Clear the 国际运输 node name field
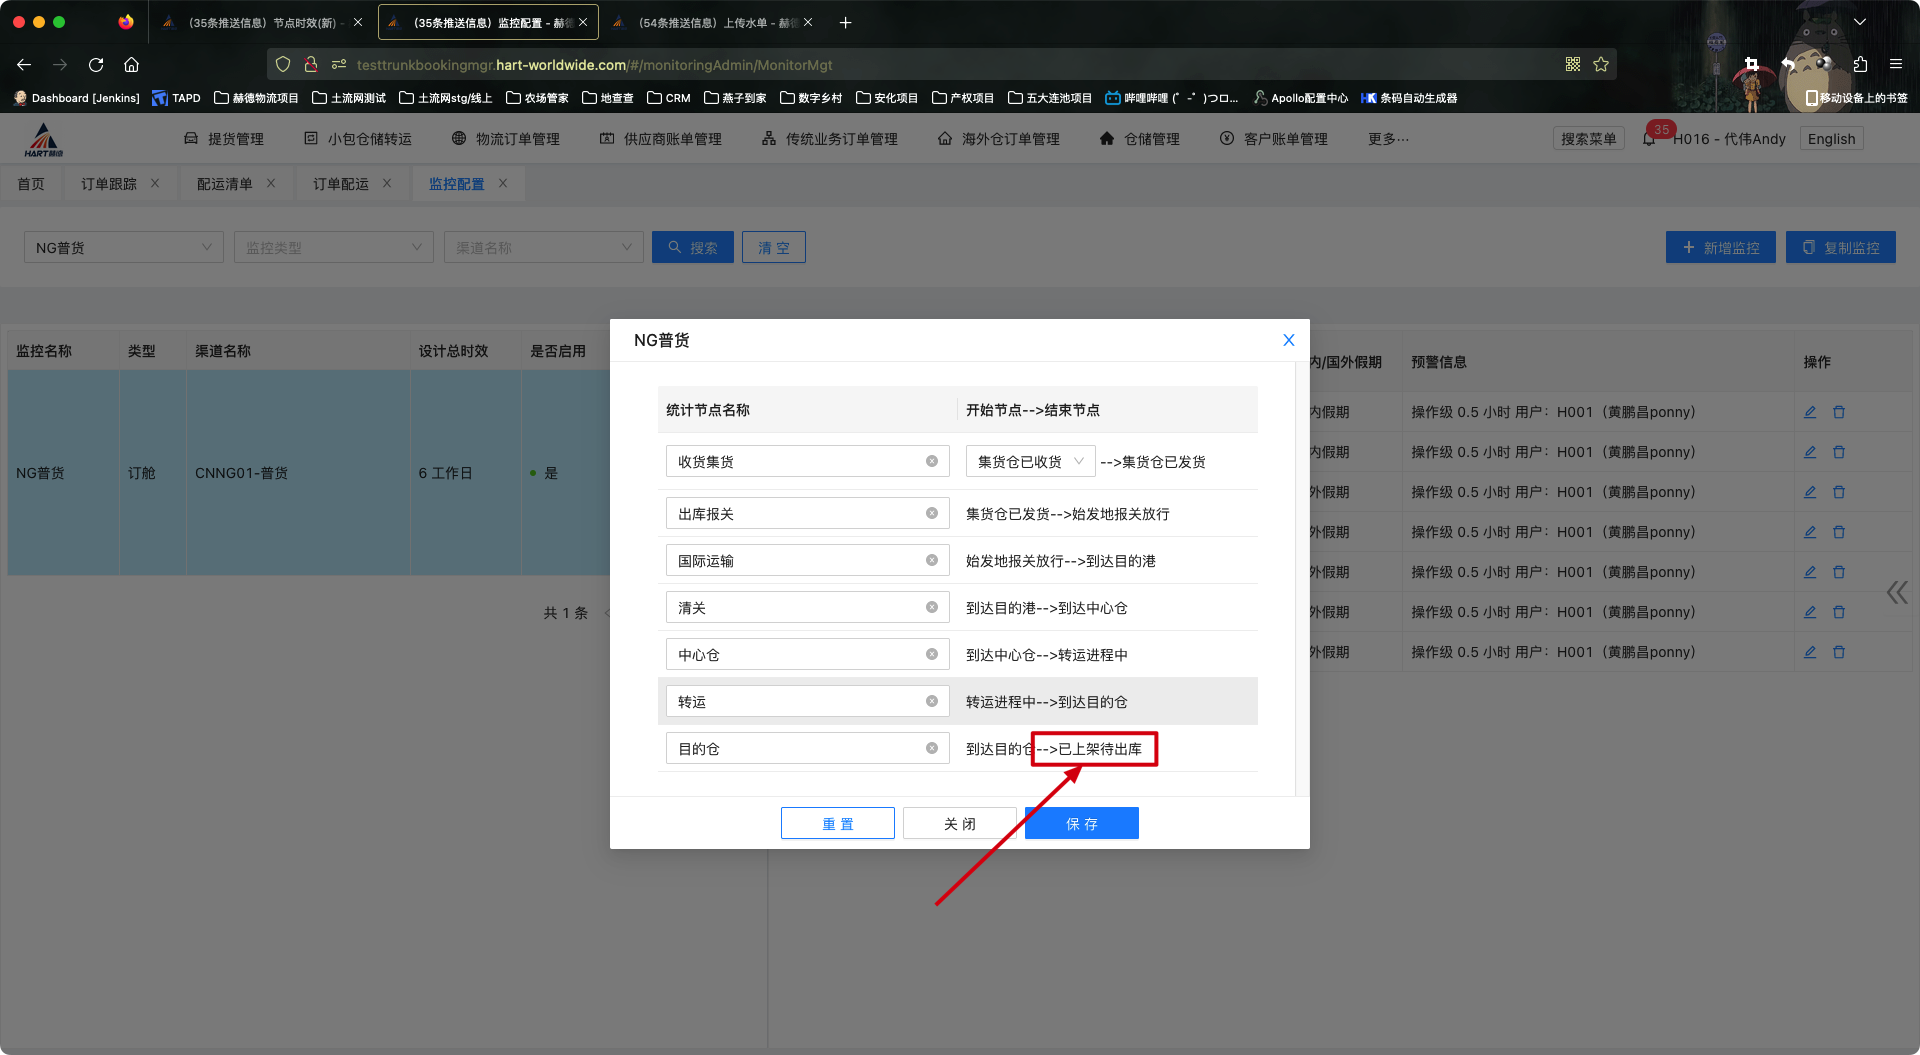This screenshot has width=1920, height=1055. pos(931,560)
